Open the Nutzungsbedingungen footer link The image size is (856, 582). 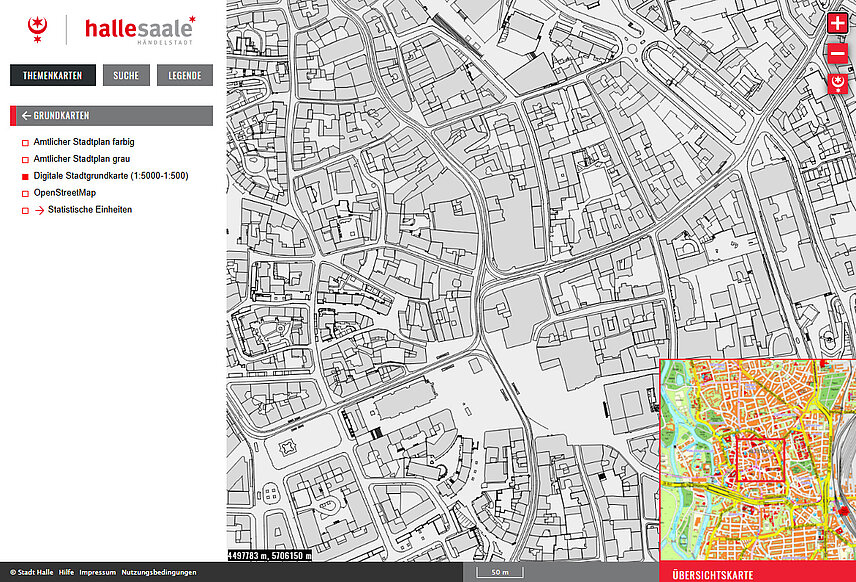click(159, 573)
